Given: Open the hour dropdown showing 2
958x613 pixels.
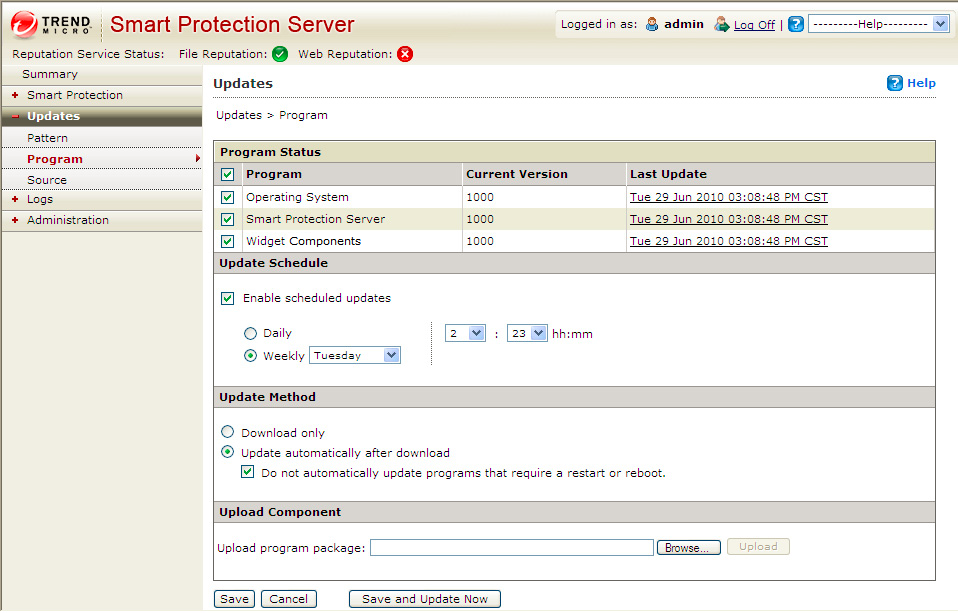Looking at the screenshot, I should click(x=466, y=333).
